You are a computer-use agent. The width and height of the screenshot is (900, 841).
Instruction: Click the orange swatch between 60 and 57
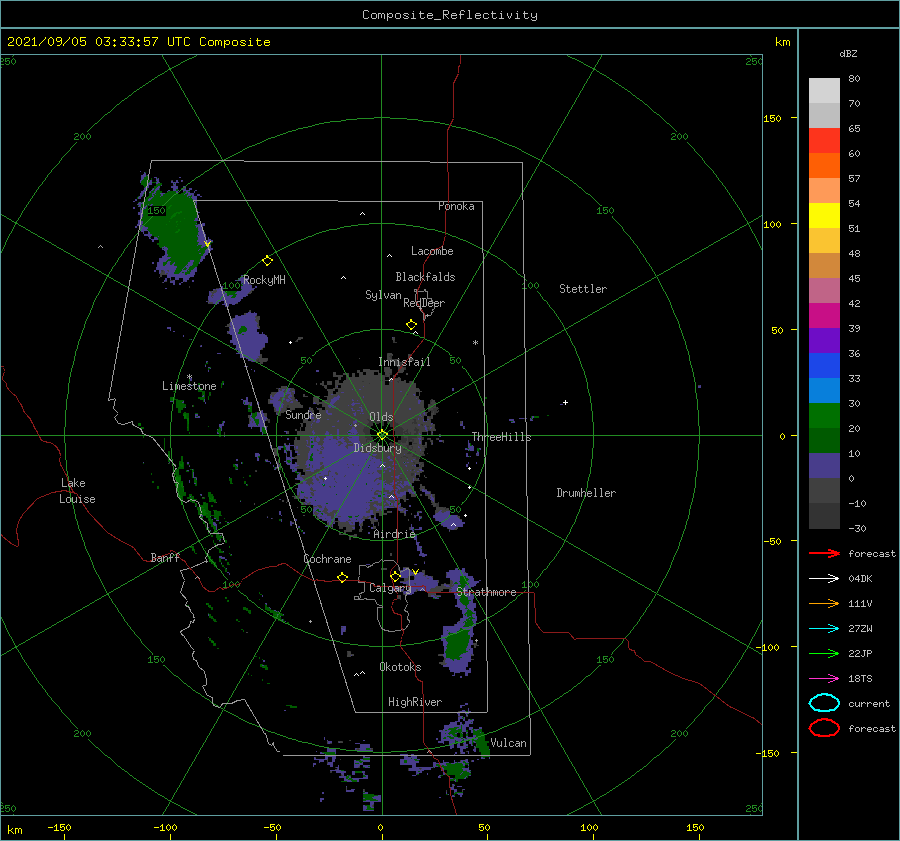pos(824,165)
